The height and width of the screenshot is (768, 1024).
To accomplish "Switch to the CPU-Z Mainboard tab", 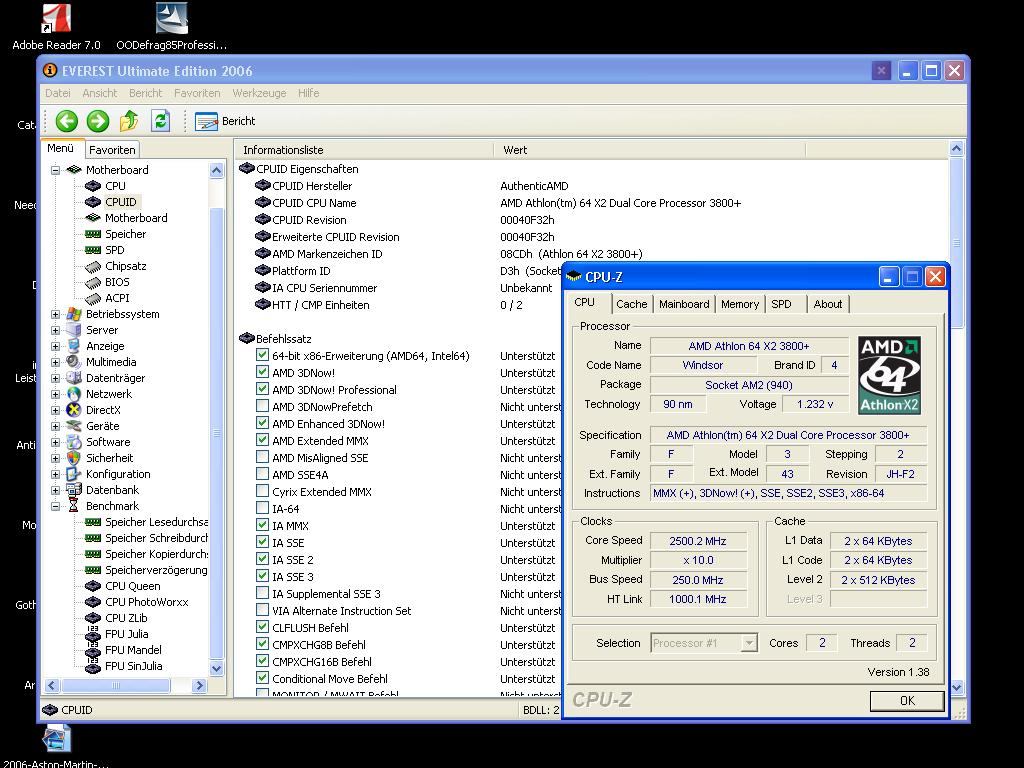I will 684,304.
